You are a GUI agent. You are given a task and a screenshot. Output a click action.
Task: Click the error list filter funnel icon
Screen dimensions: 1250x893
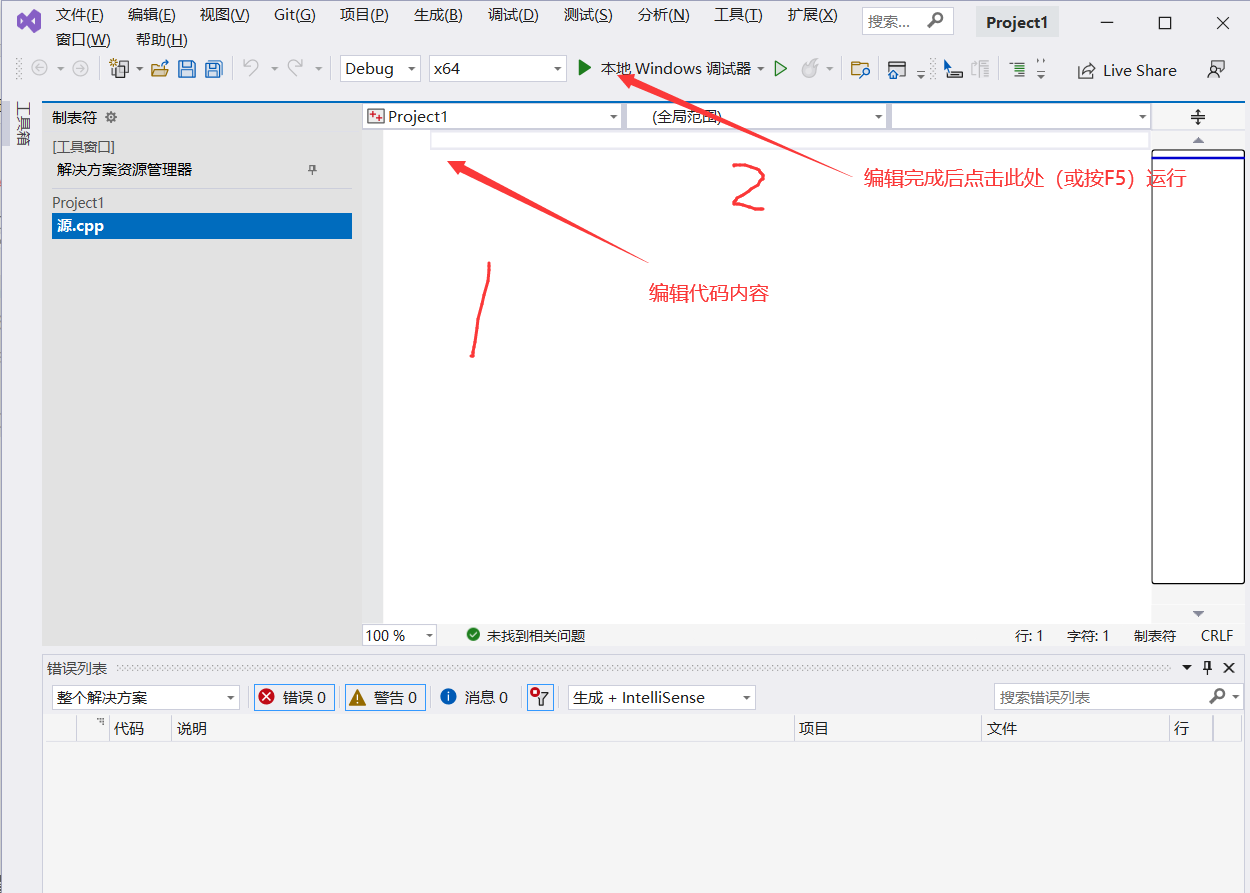click(x=540, y=697)
